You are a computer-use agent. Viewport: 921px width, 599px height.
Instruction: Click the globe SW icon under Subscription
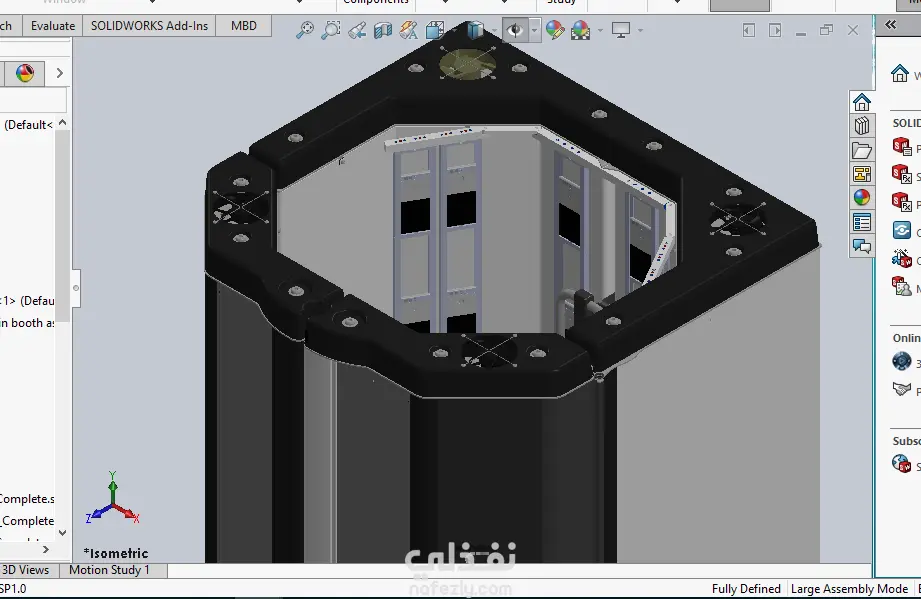point(902,463)
